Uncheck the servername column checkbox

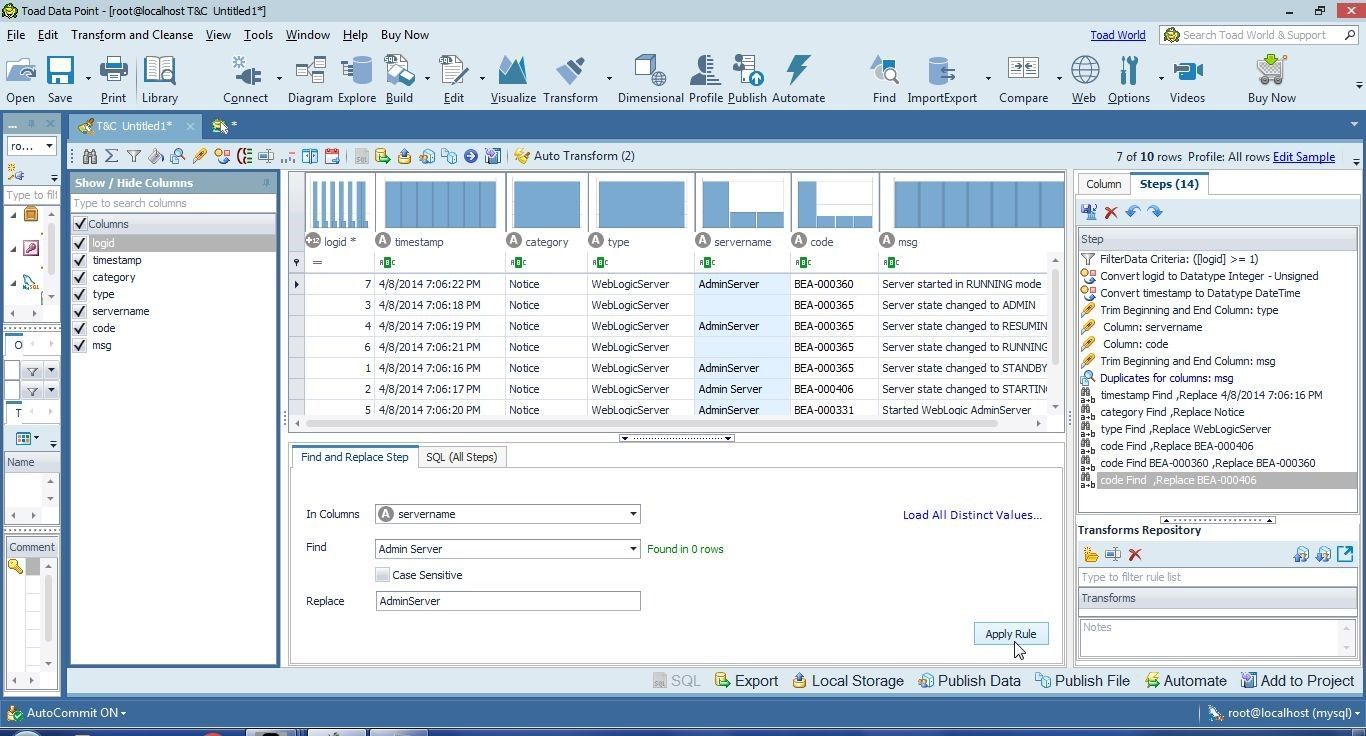click(80, 311)
